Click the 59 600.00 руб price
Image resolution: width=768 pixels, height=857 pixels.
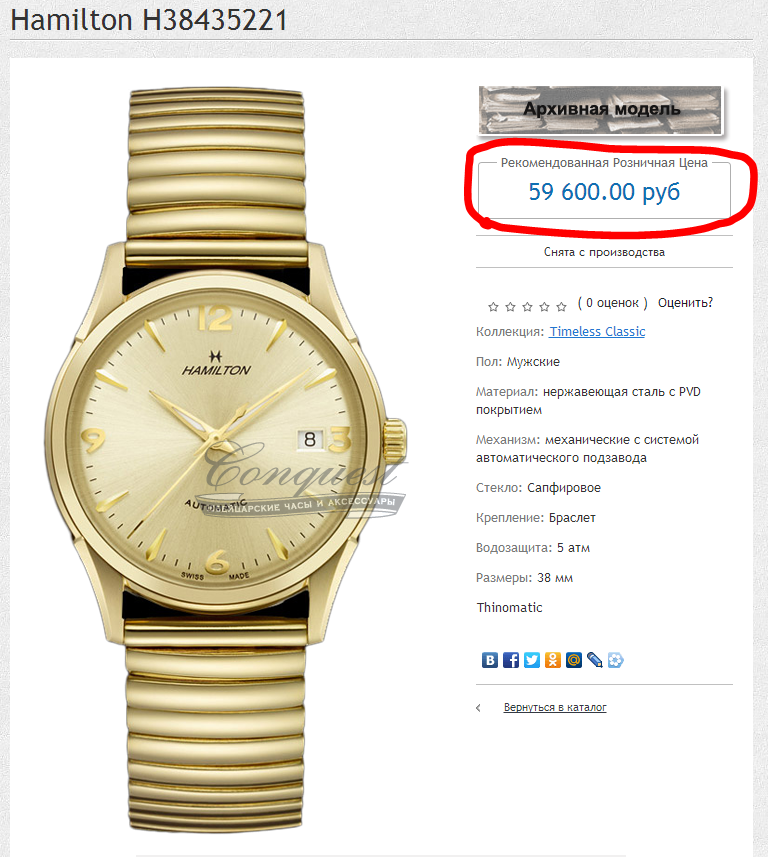(604, 192)
